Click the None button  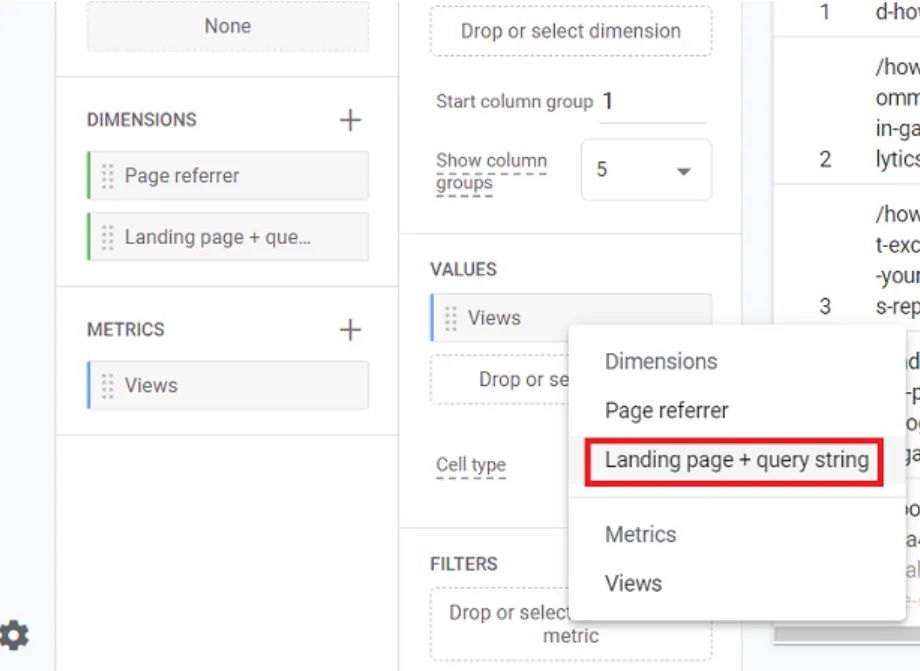tap(227, 27)
